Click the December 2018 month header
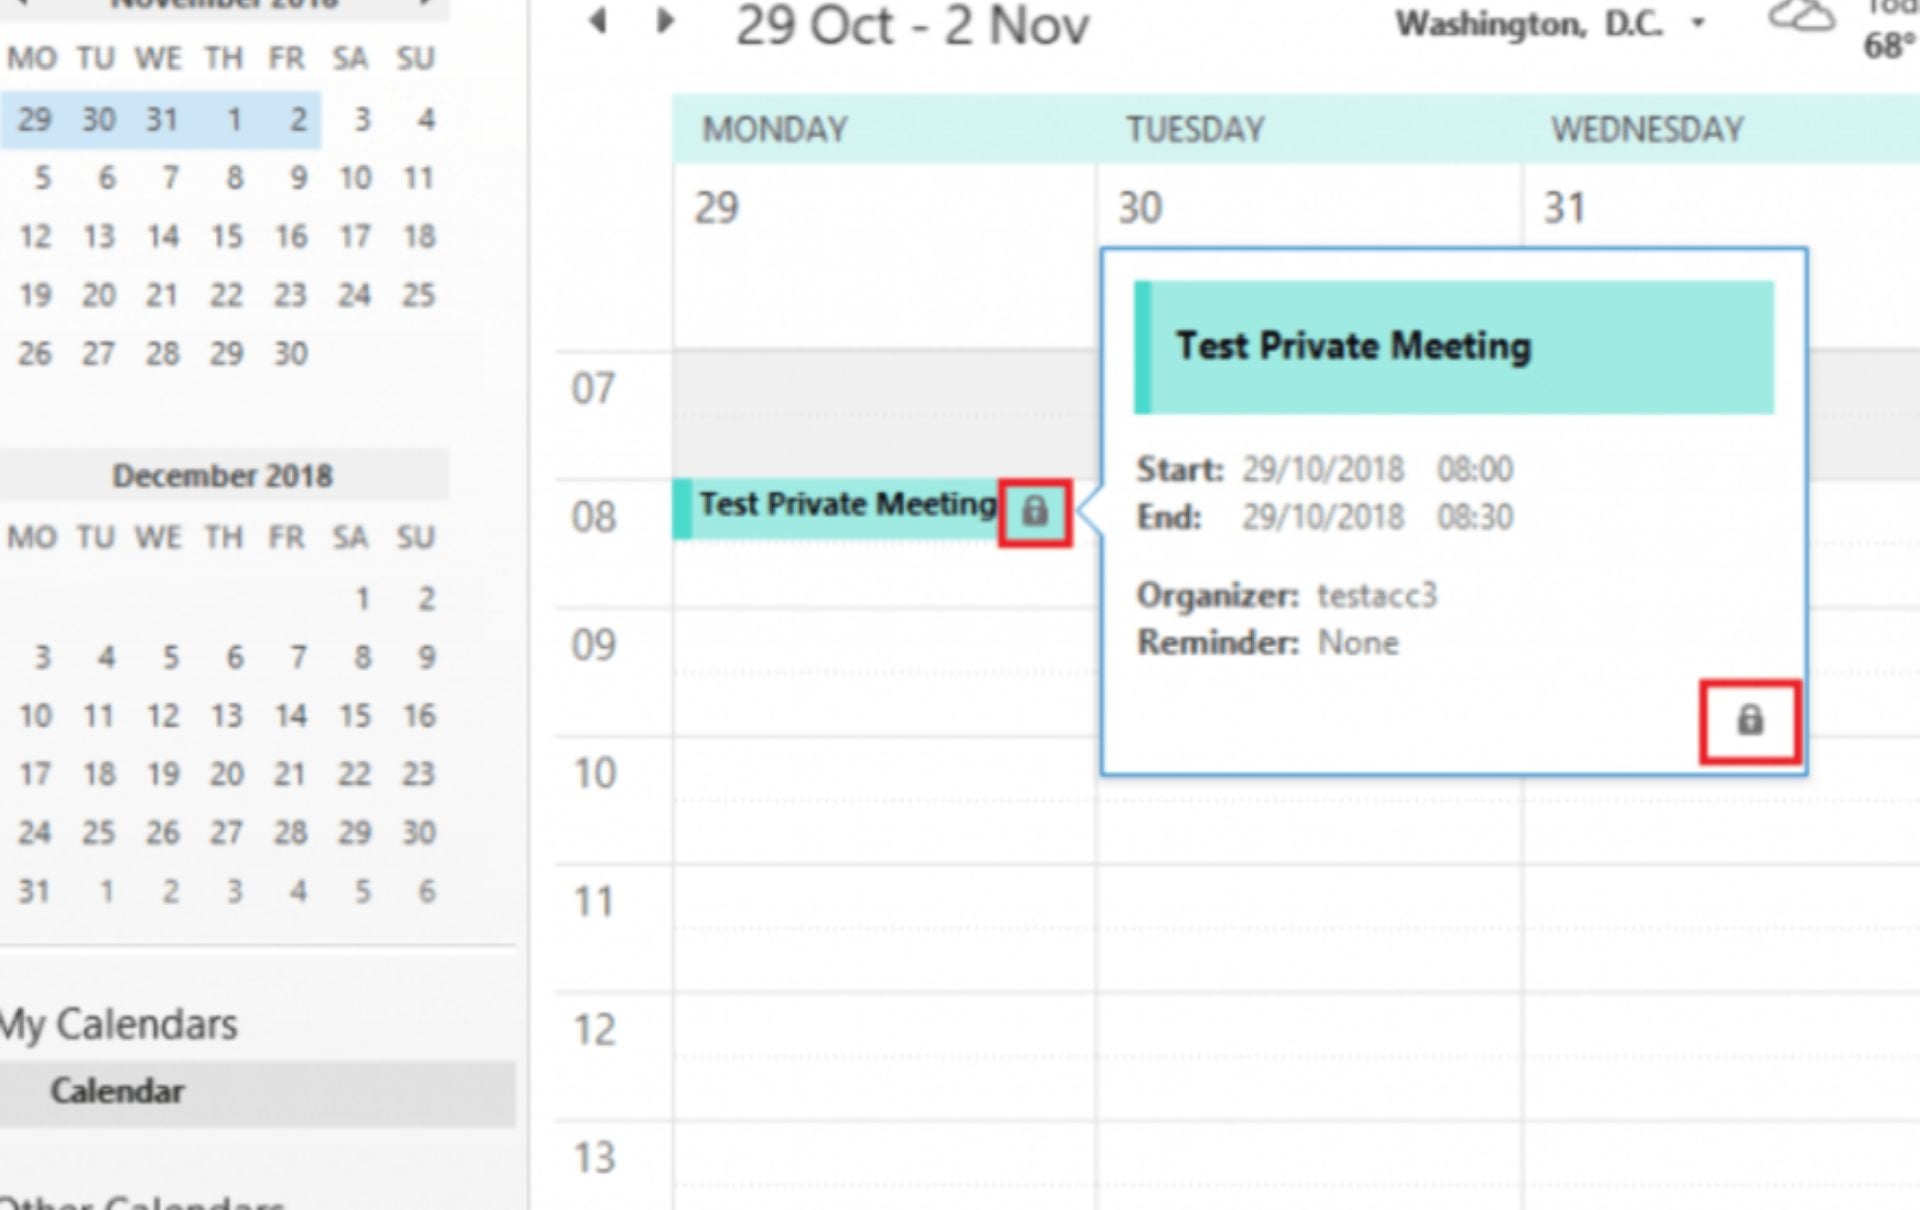The image size is (1920, 1210). pos(222,476)
